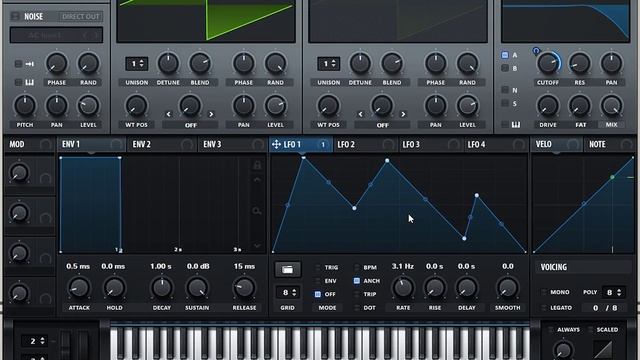Click the filter DRIVE knob
This screenshot has height=360, width=640.
[547, 106]
